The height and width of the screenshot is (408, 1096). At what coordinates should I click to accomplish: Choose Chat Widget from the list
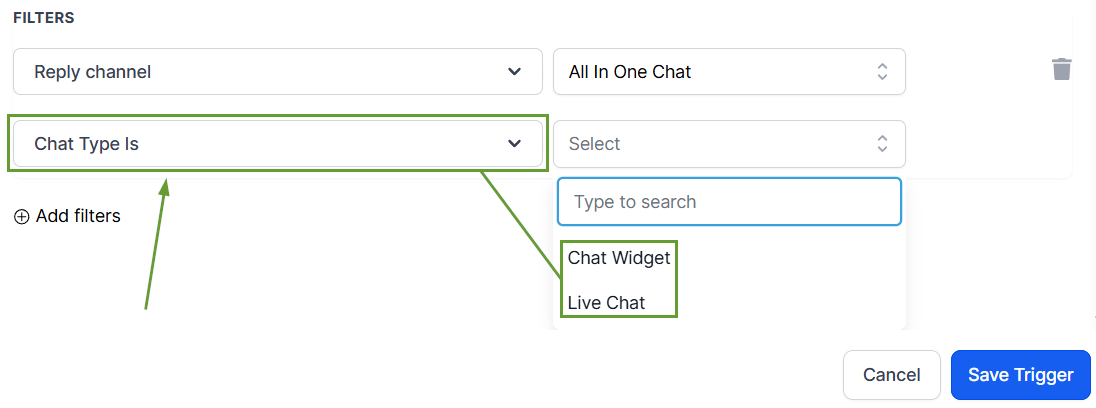(619, 257)
